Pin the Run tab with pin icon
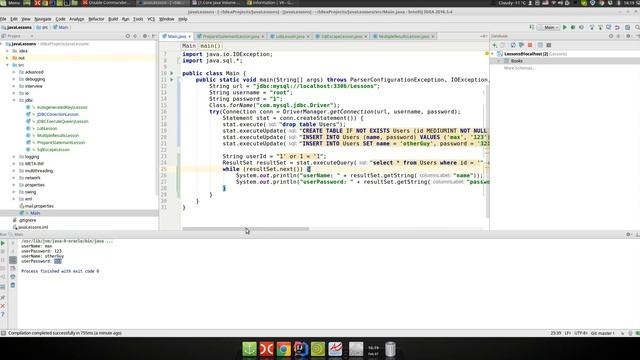The height and width of the screenshot is (360, 640). [x=3, y=297]
